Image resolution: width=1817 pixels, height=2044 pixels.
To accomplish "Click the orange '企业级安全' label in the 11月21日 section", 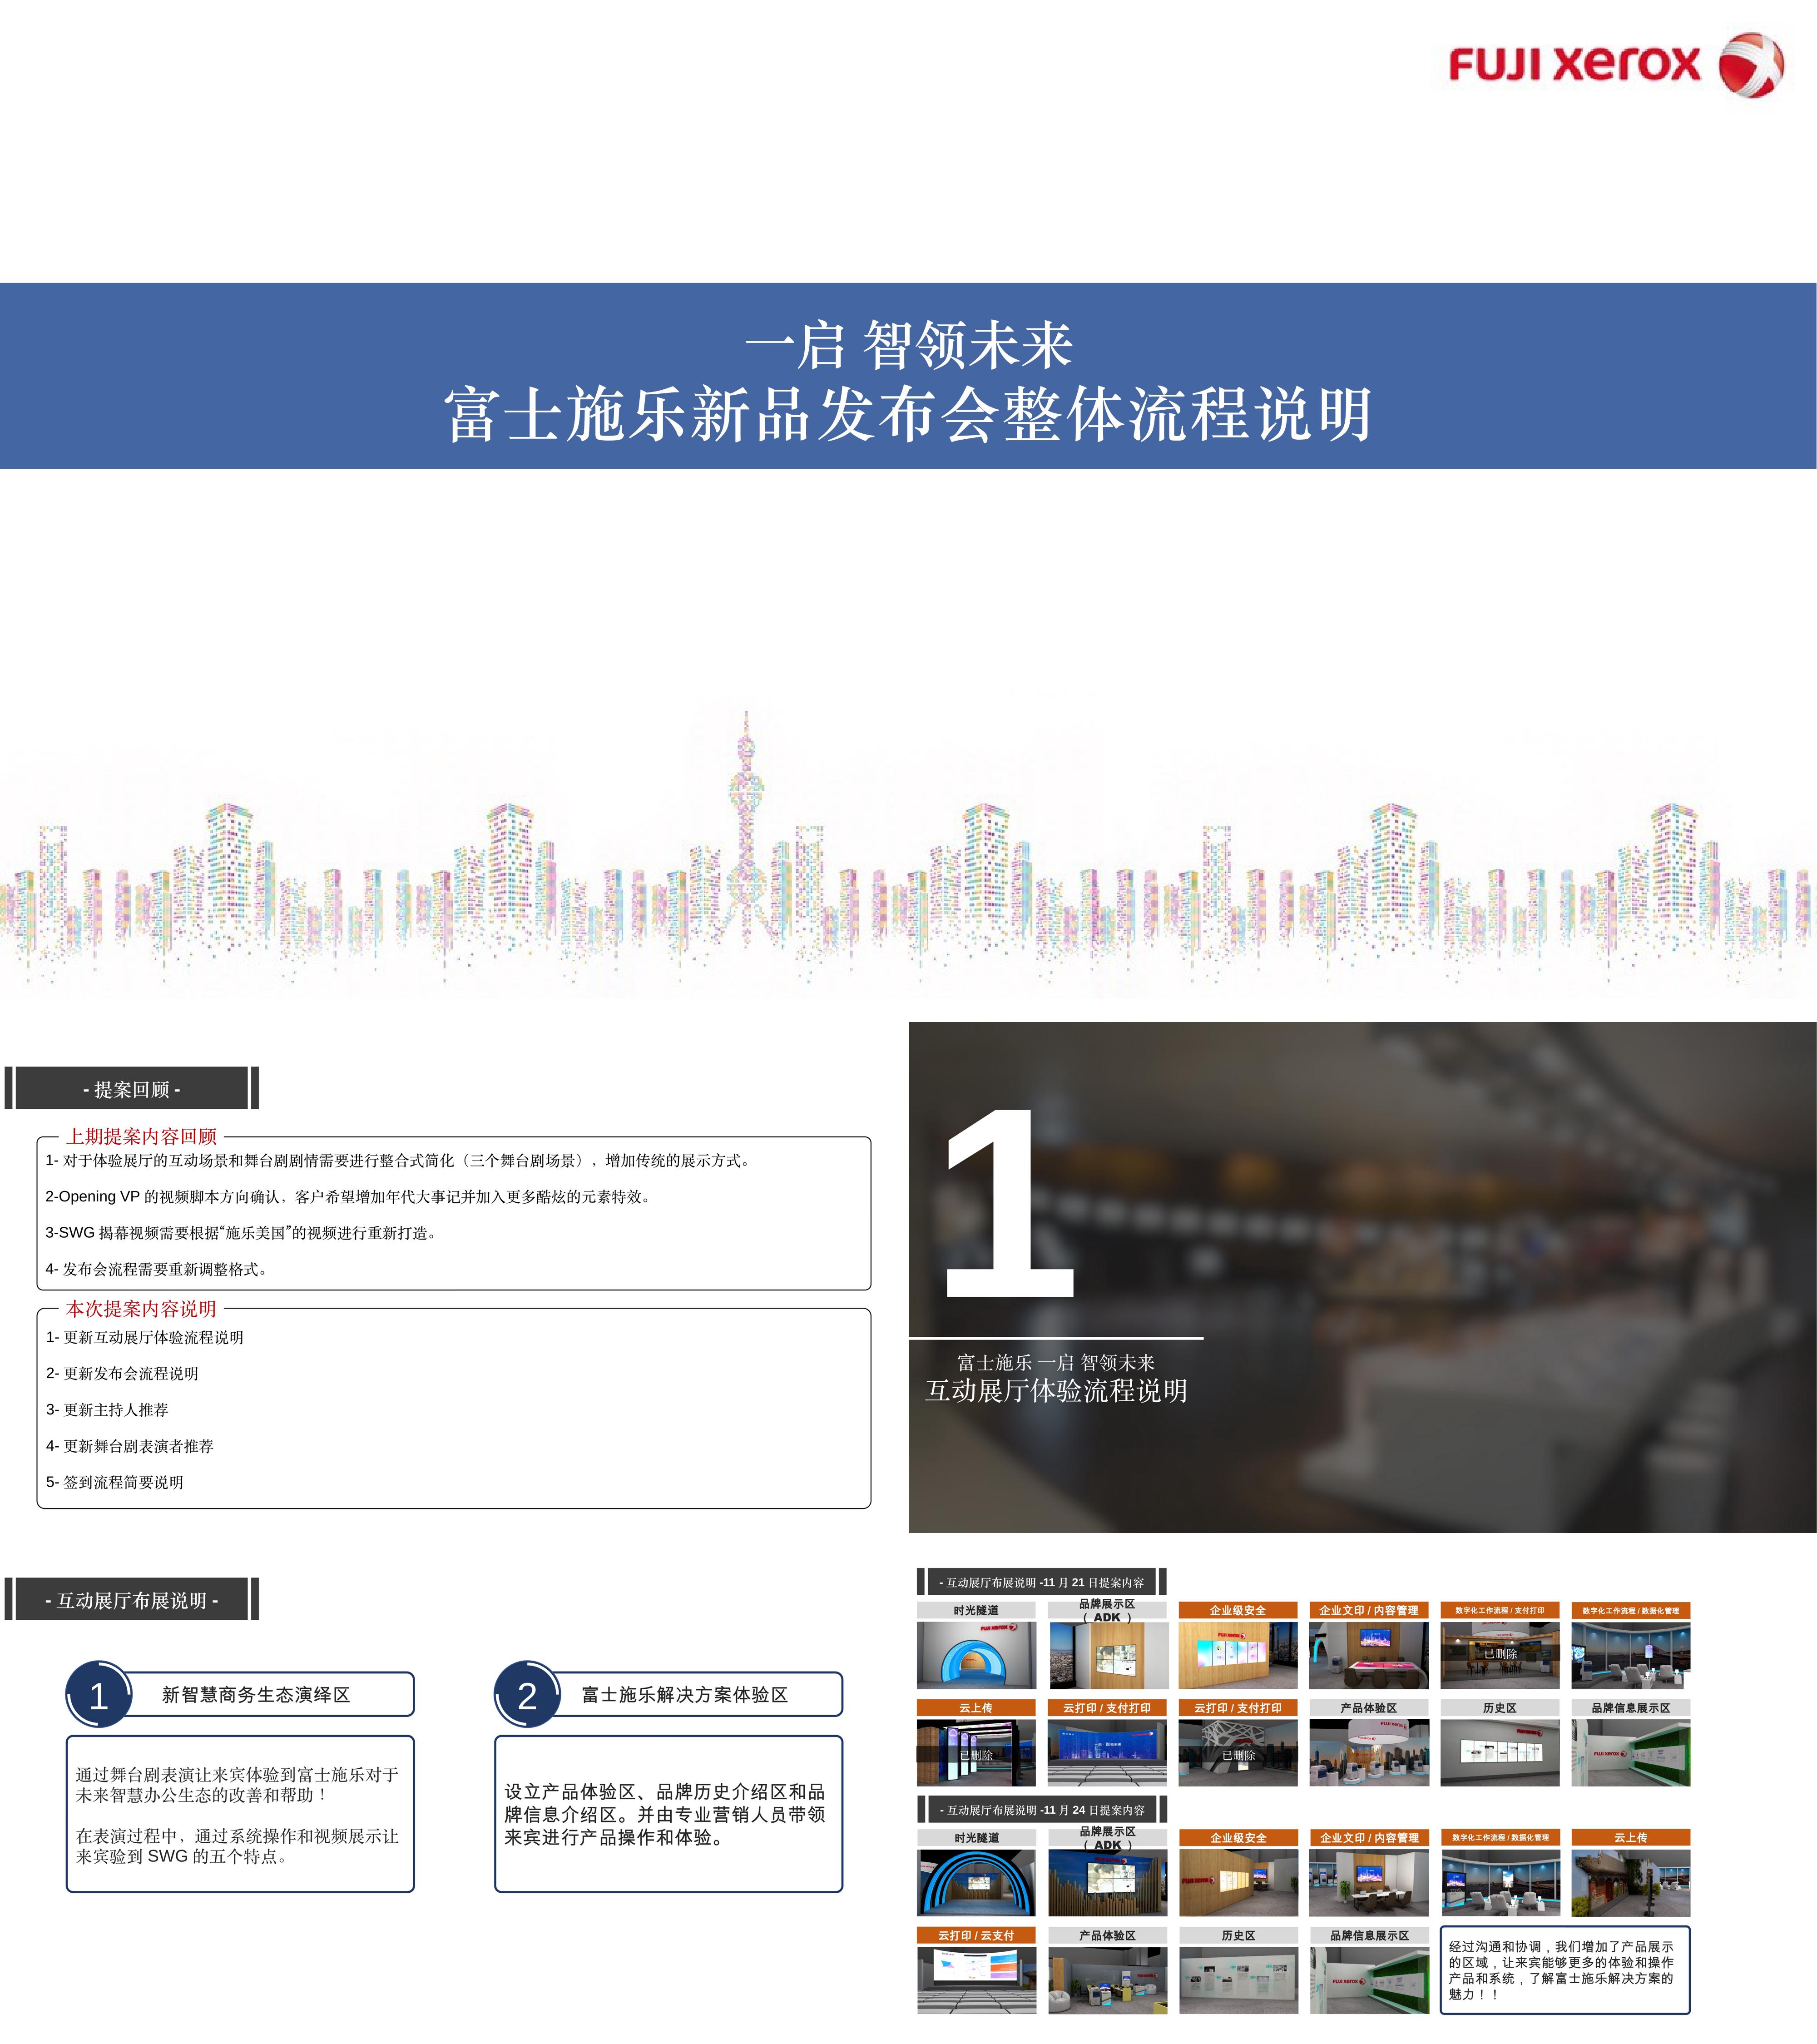I will tap(1238, 1610).
